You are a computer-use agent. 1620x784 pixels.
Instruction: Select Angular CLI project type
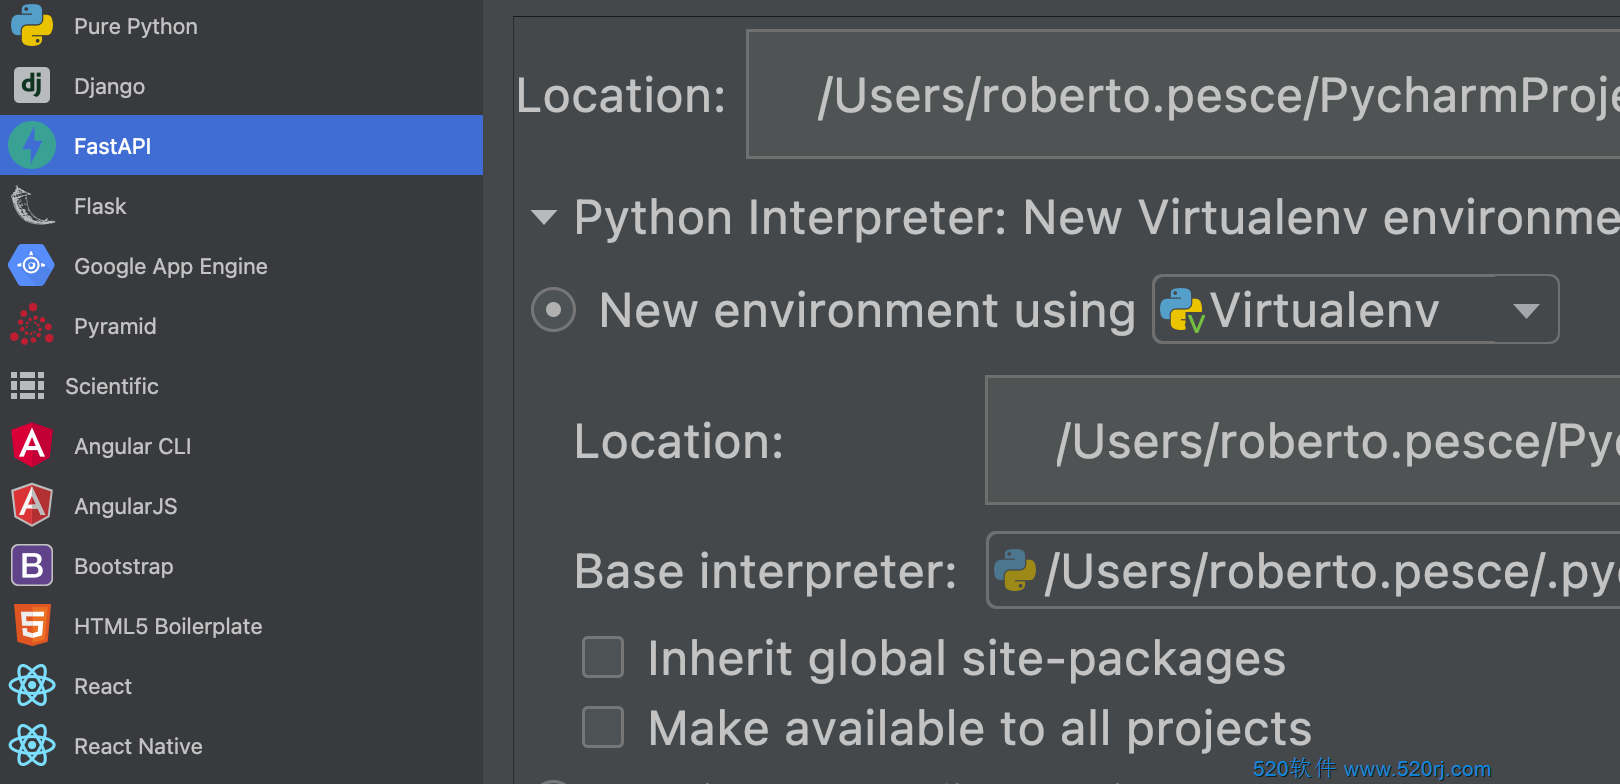241,446
